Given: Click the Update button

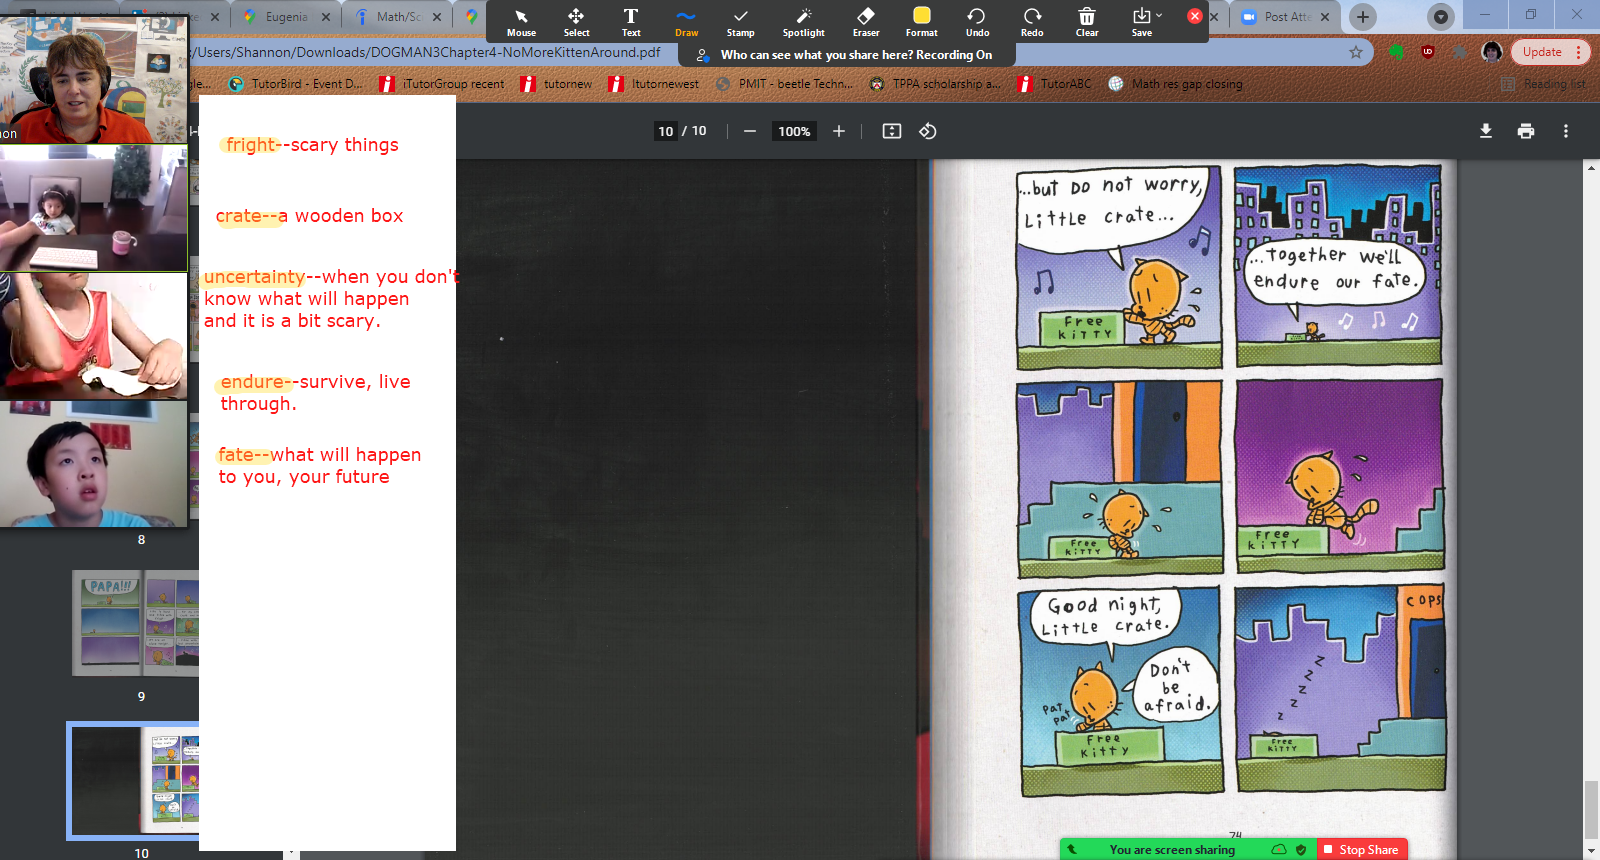Looking at the screenshot, I should (x=1542, y=52).
